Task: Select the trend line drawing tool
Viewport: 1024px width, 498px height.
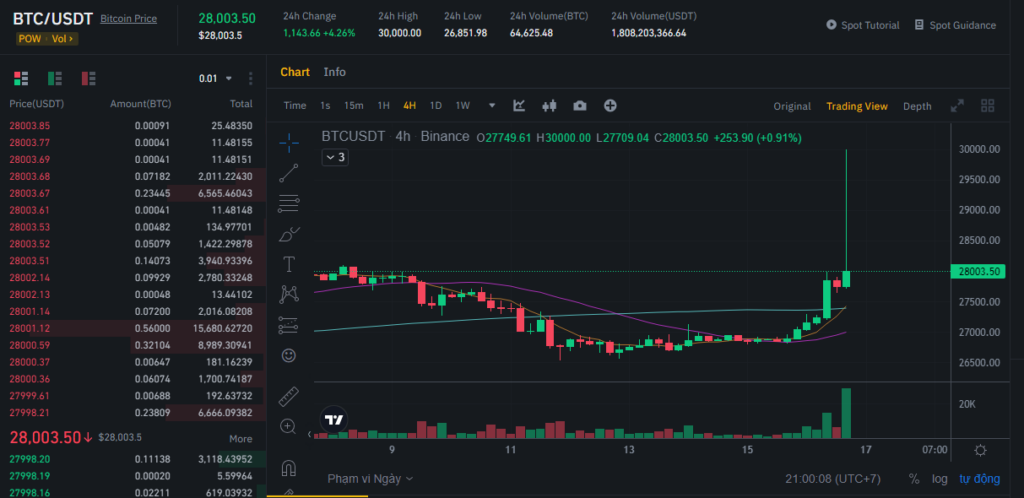Action: coord(289,173)
